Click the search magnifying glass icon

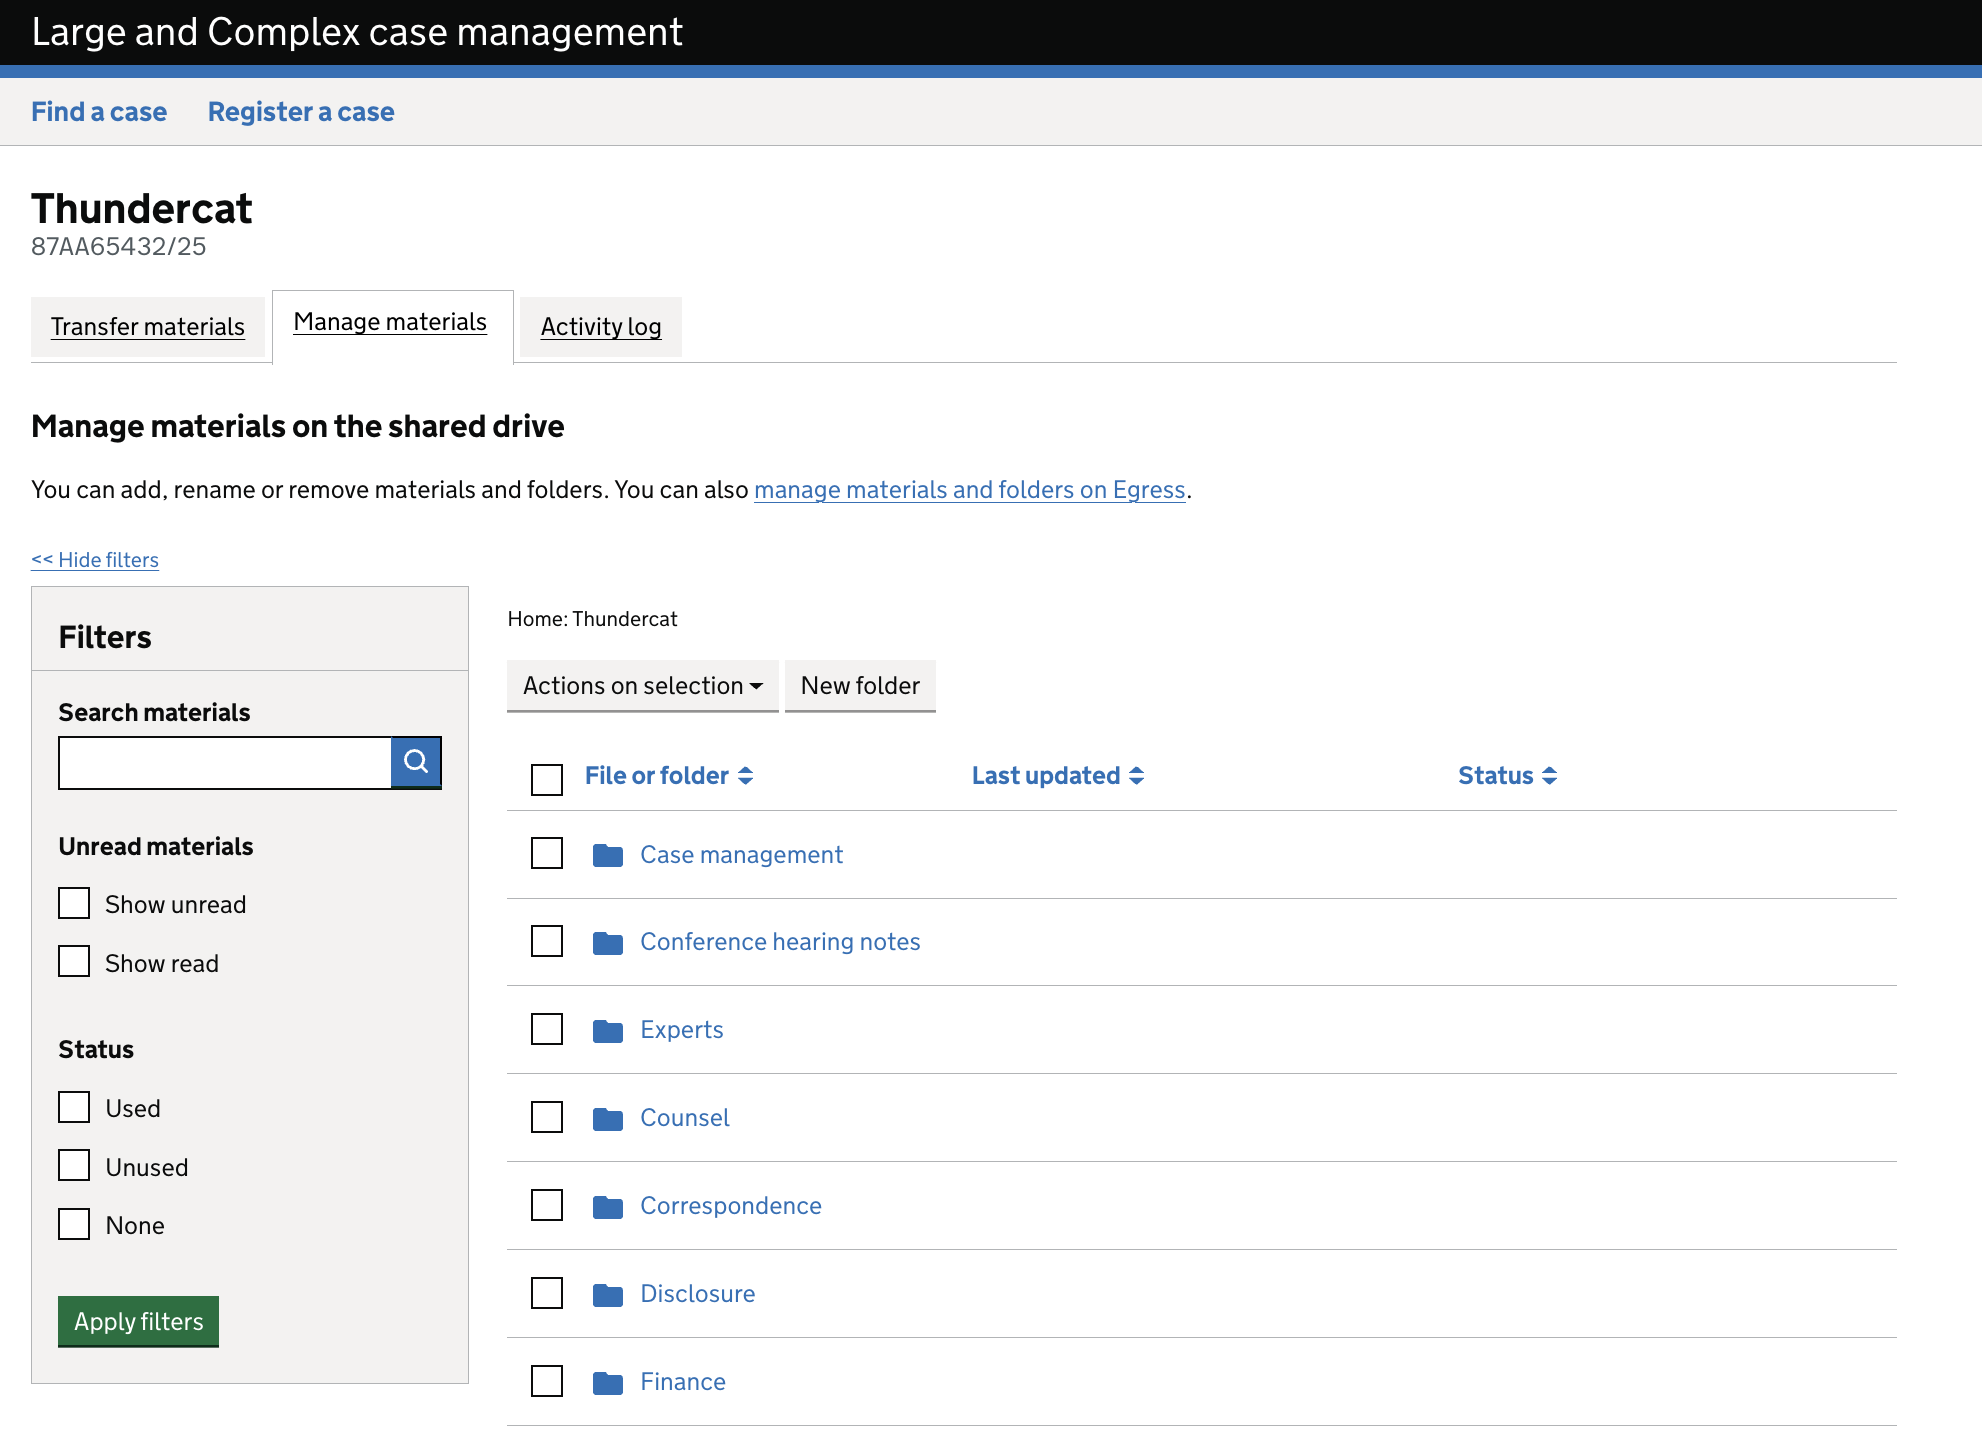click(x=415, y=762)
